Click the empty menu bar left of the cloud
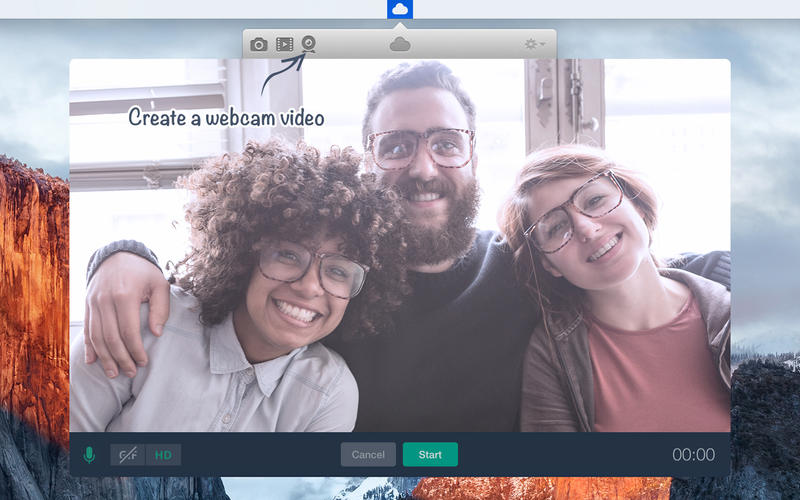Image resolution: width=800 pixels, height=500 pixels. (200, 9)
